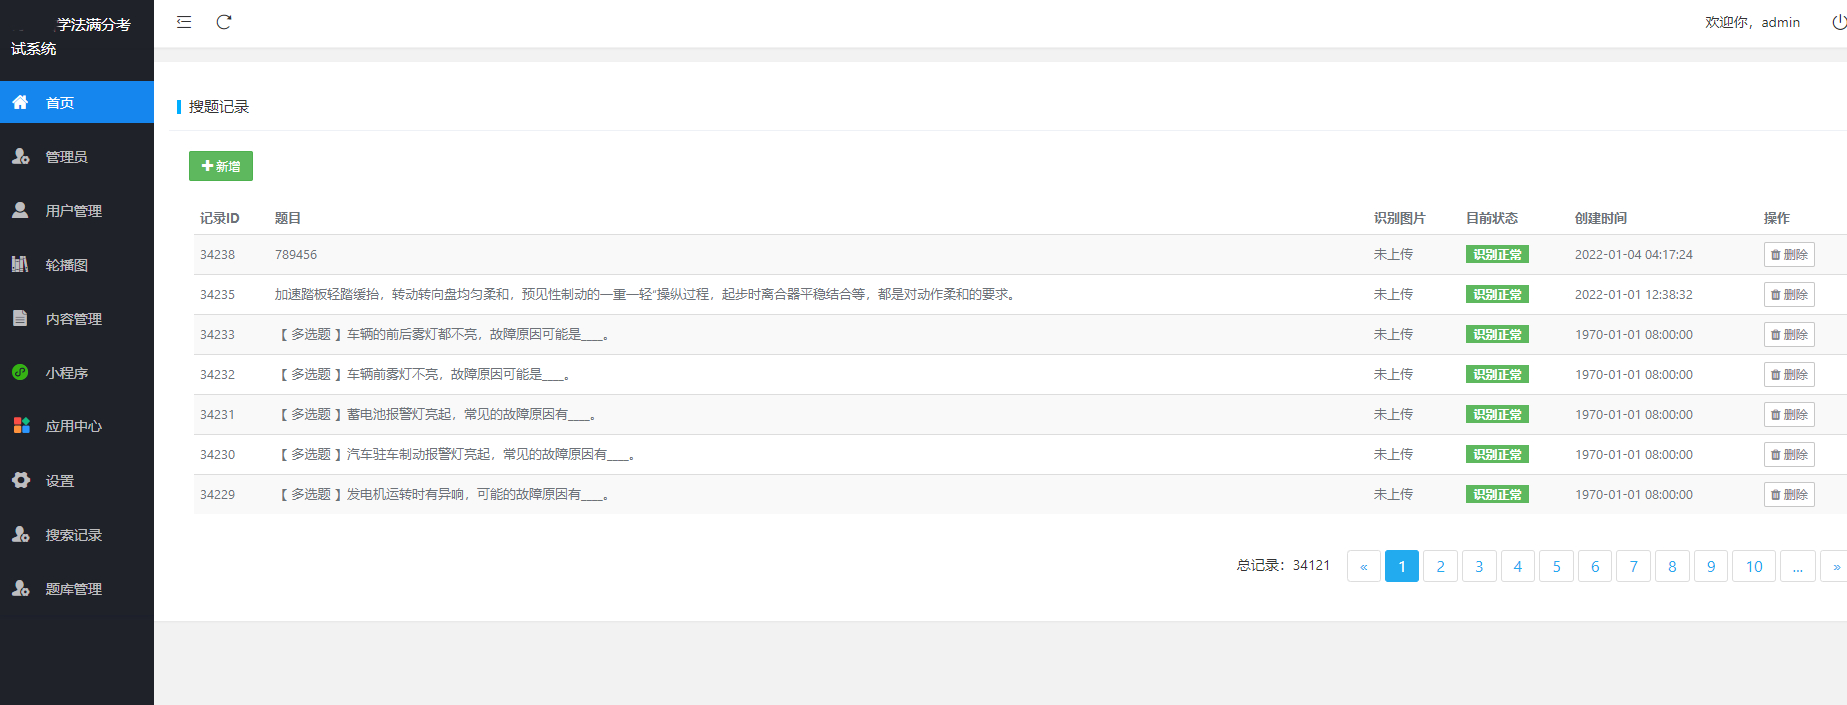Click the 创建时间 column header

(1601, 218)
